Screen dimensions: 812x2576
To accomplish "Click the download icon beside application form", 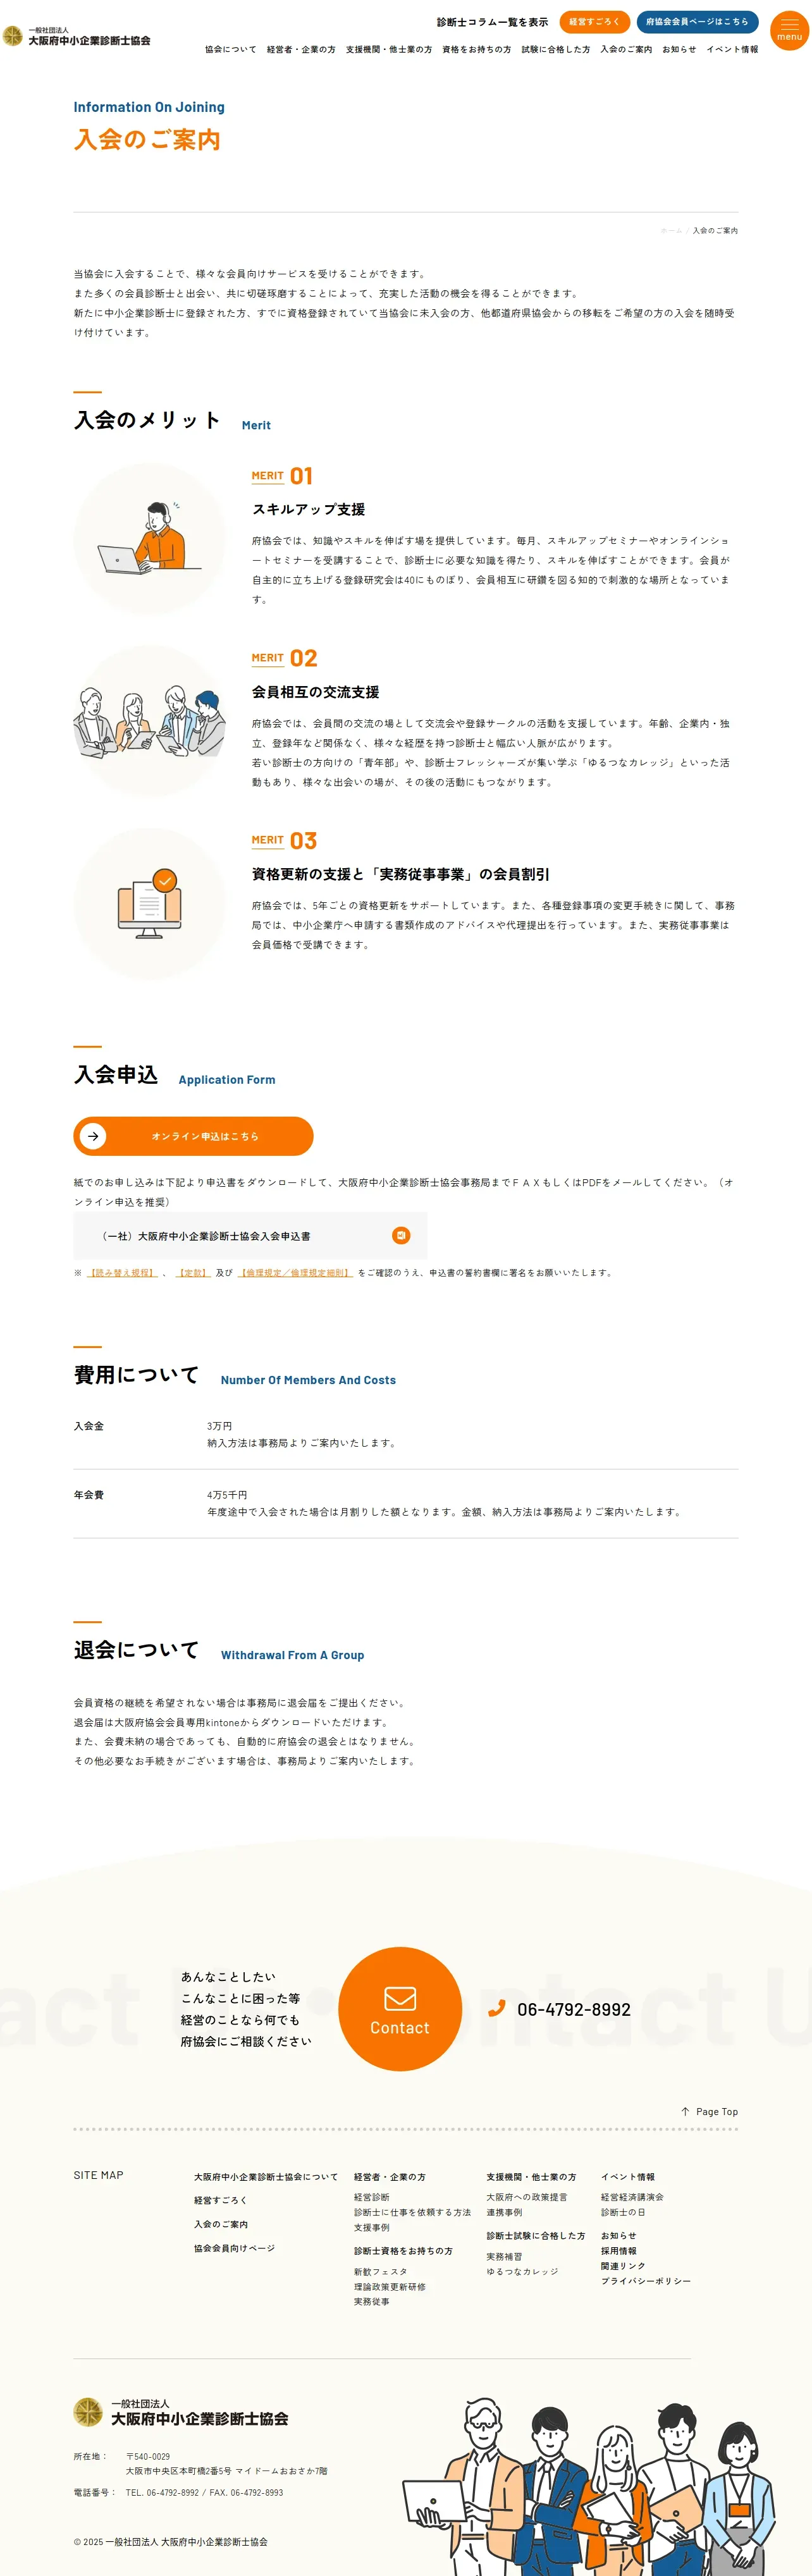I will click(400, 1235).
